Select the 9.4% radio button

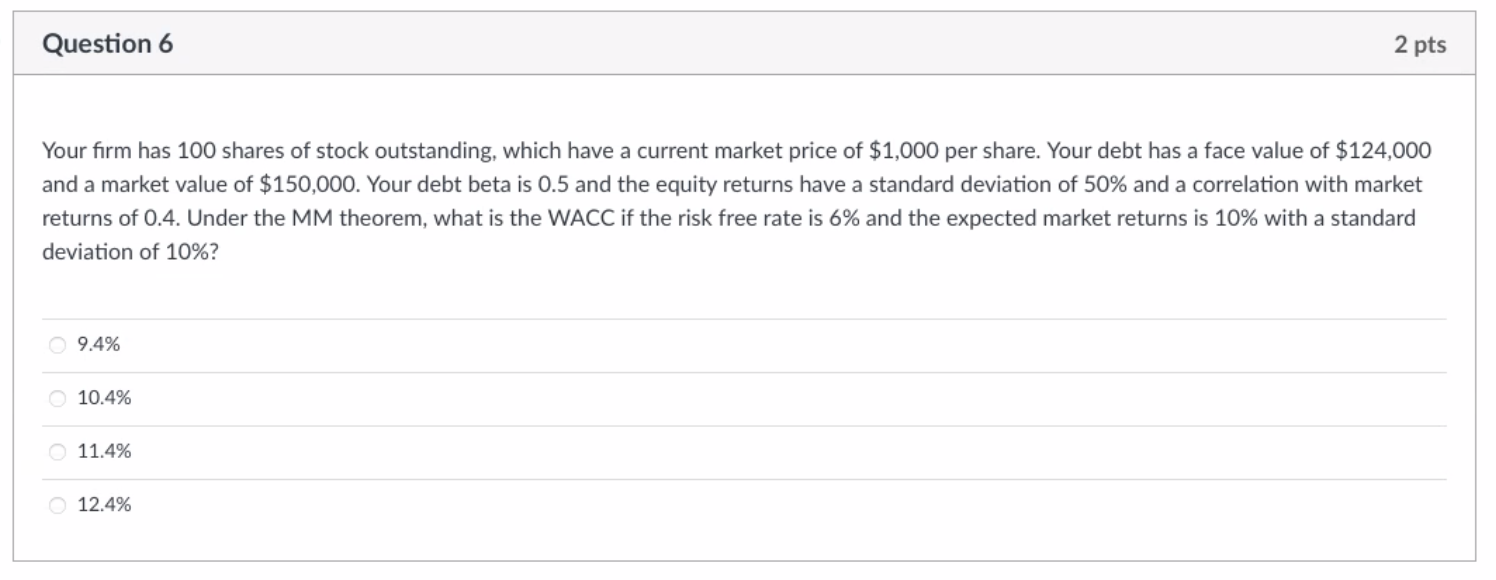click(56, 345)
